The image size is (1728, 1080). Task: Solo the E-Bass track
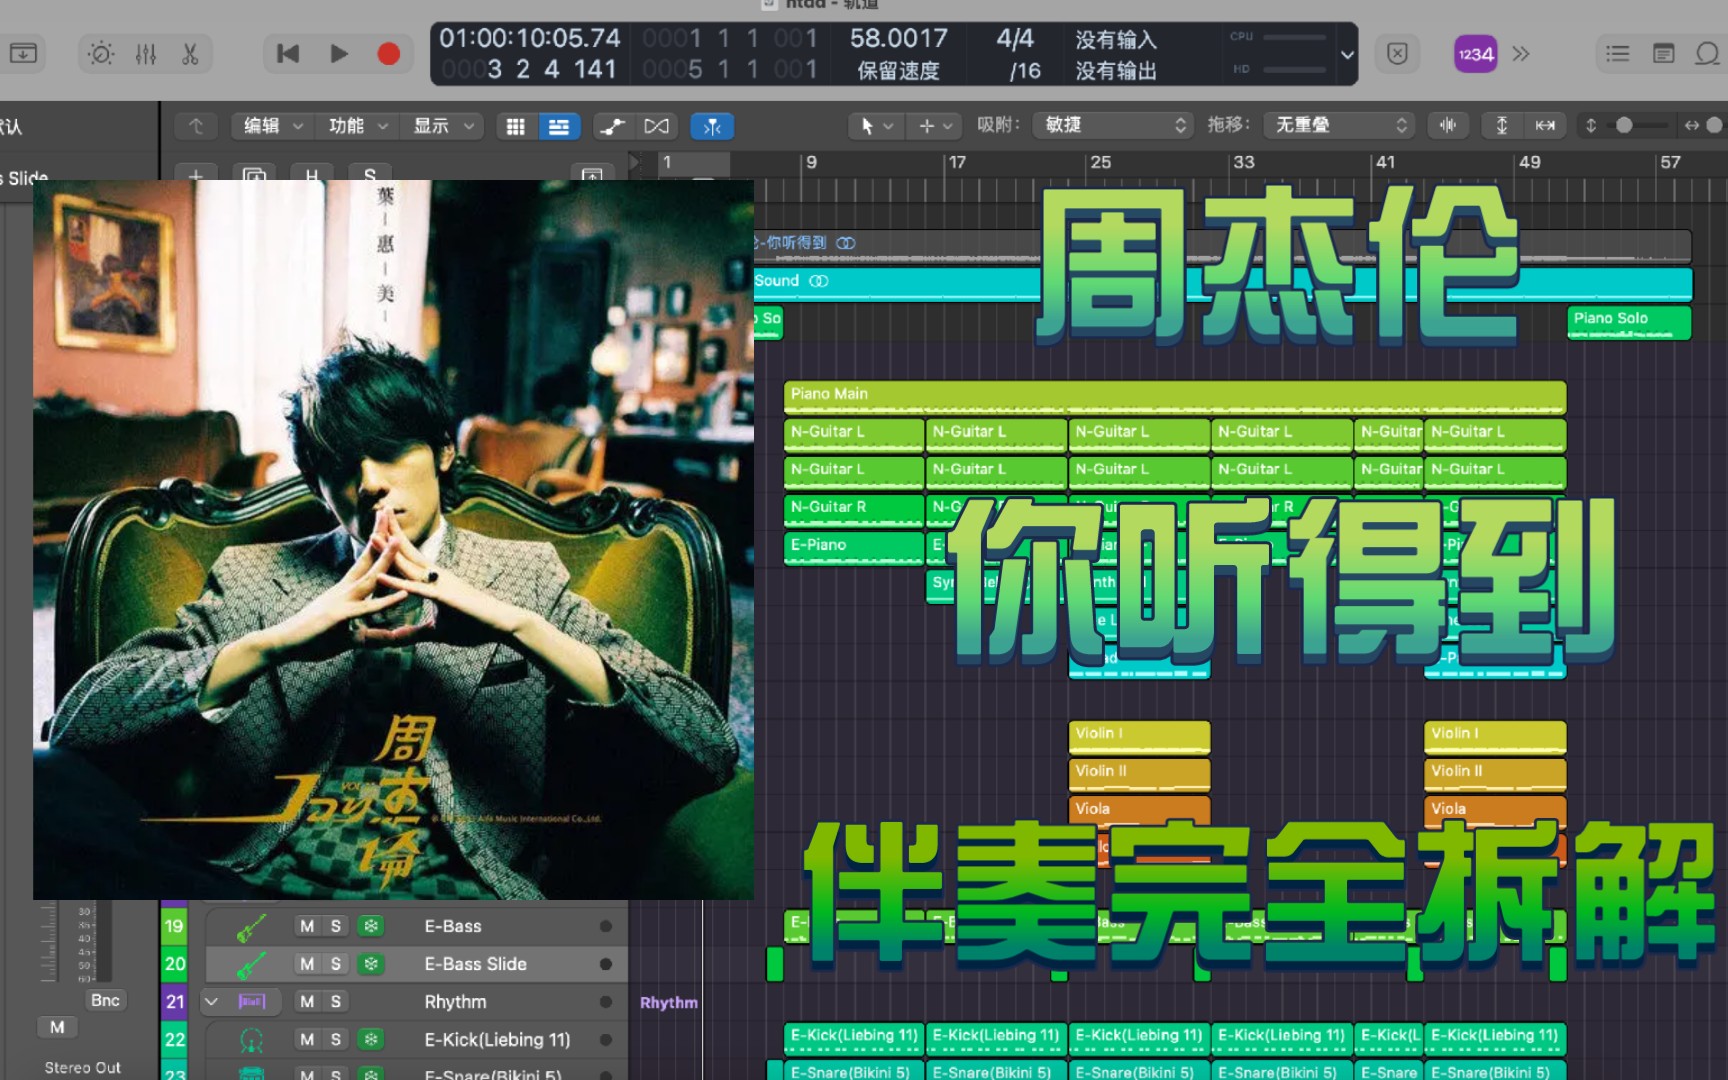point(336,926)
